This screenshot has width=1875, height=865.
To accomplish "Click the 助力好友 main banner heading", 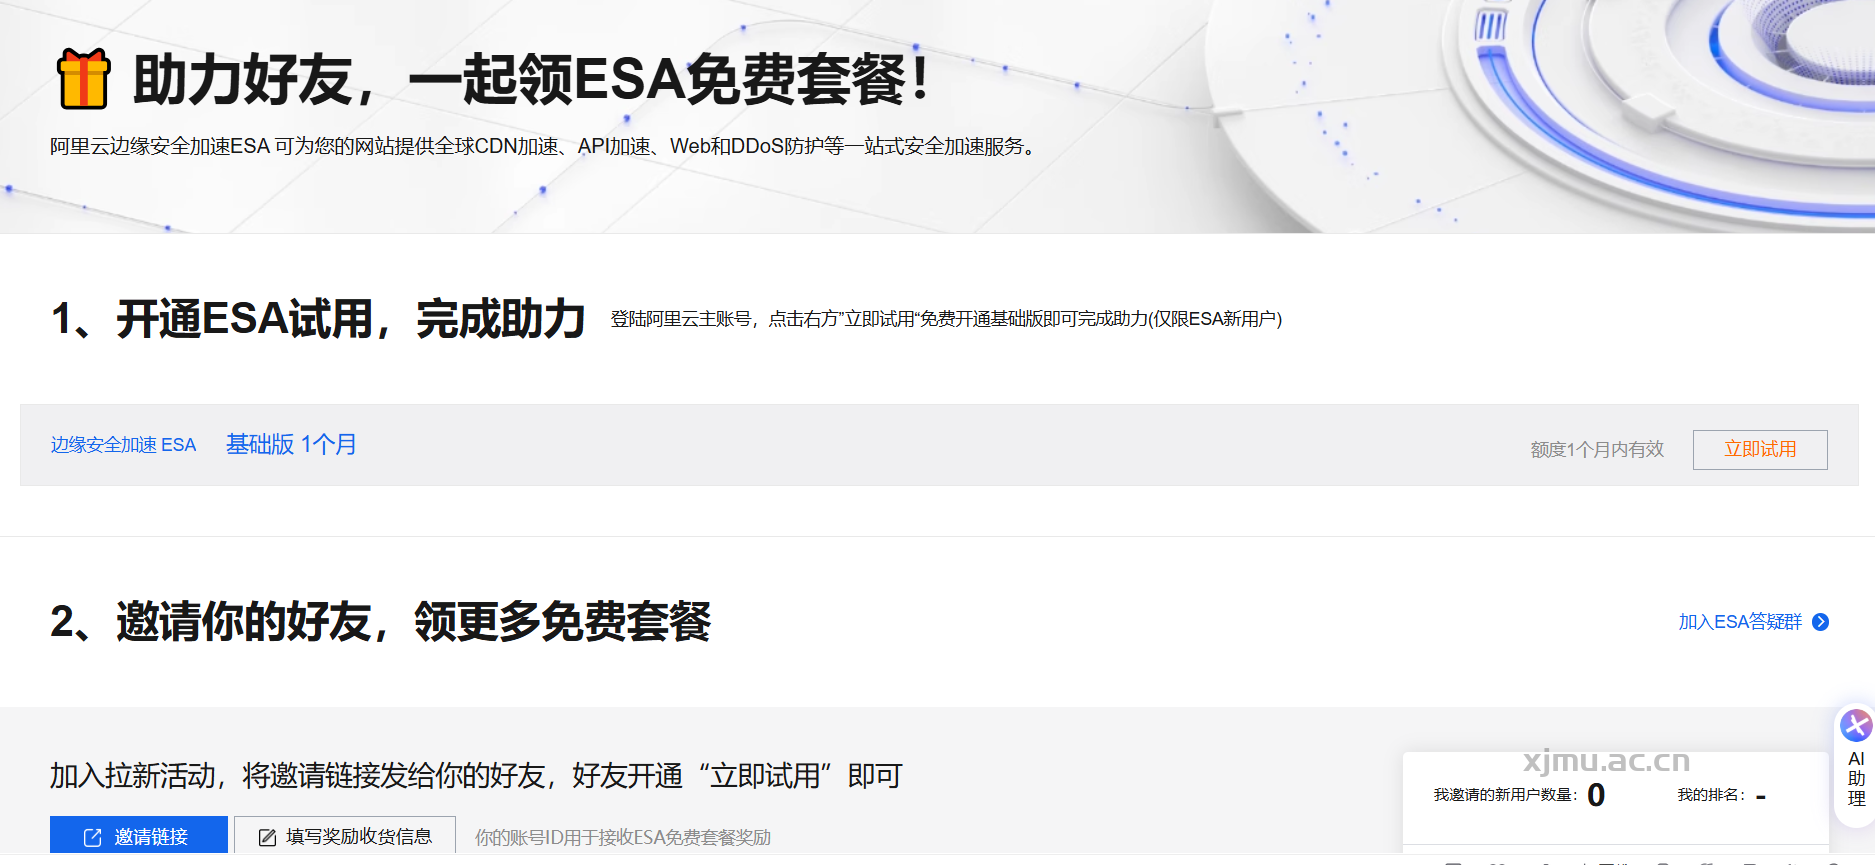I will click(530, 80).
